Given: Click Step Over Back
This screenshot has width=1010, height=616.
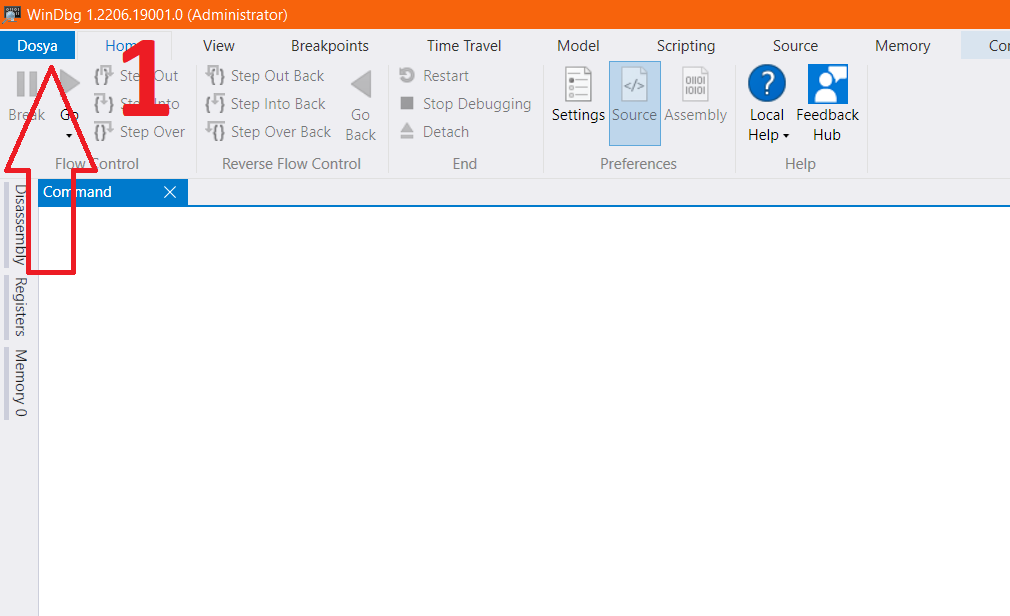Looking at the screenshot, I should point(269,132).
